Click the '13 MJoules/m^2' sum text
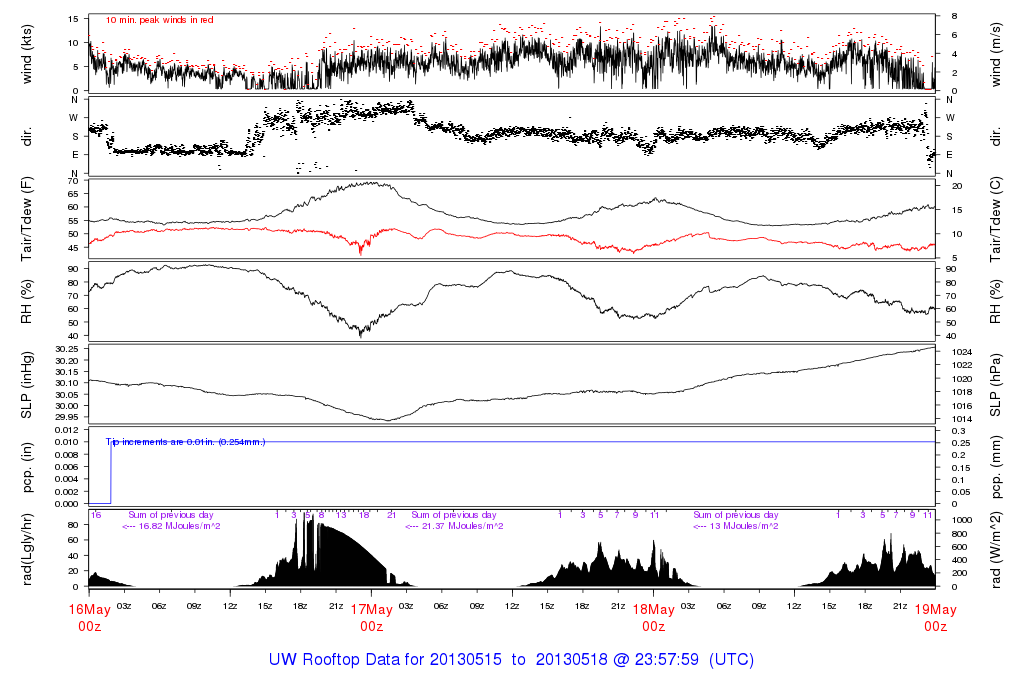 click(x=743, y=526)
